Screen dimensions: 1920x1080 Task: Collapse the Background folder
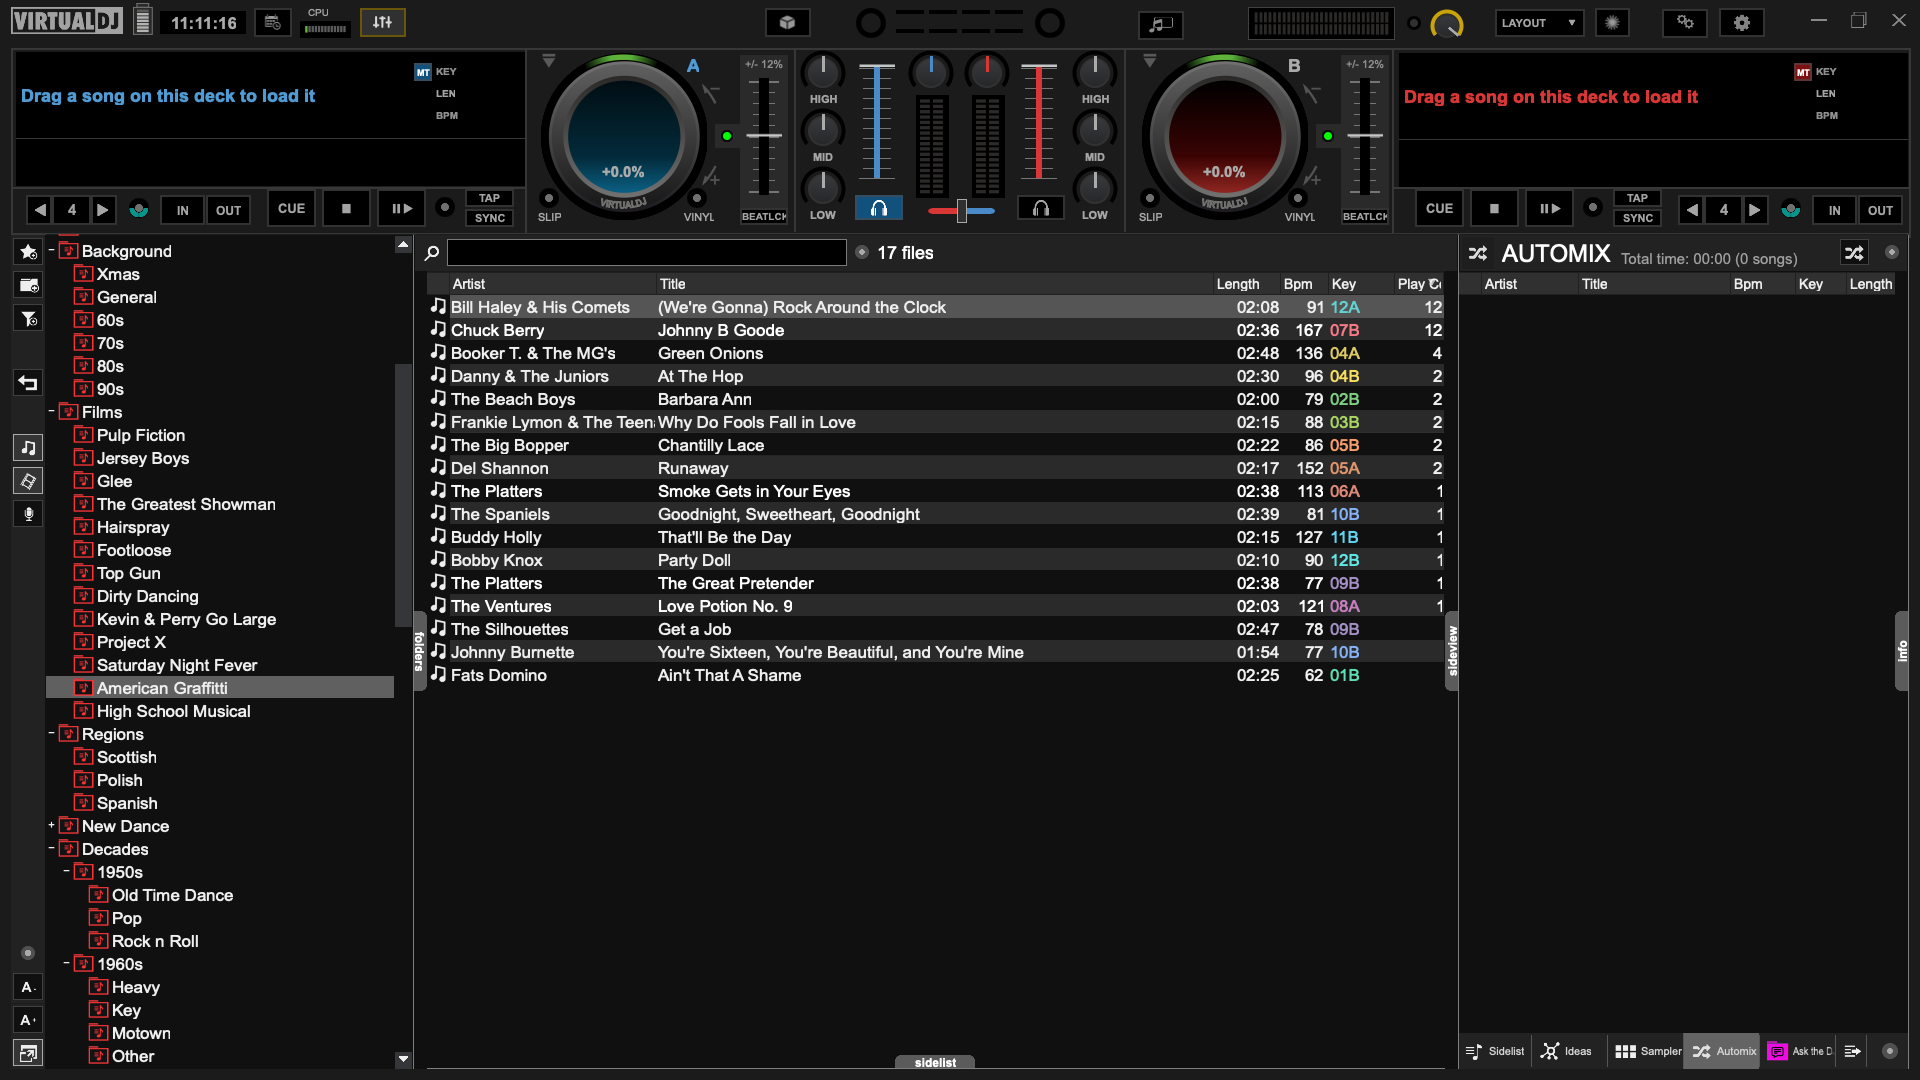tap(51, 250)
